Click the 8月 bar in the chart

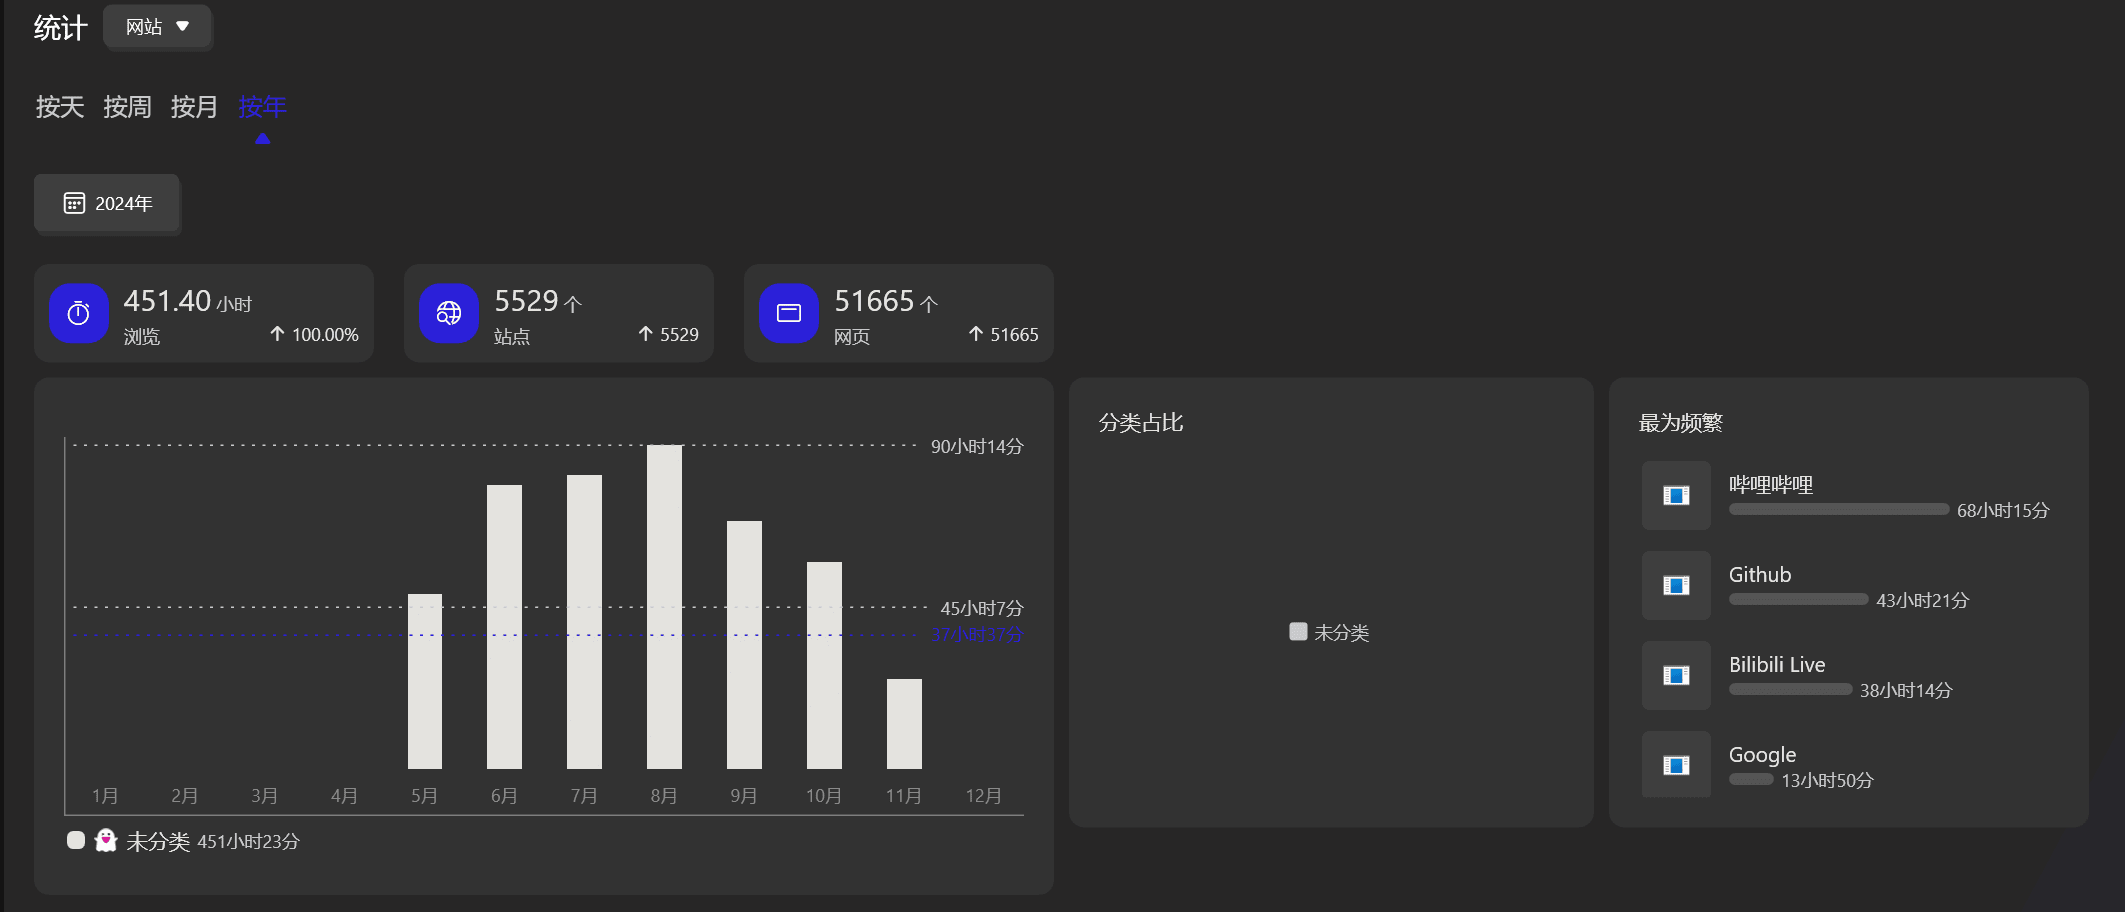click(664, 607)
